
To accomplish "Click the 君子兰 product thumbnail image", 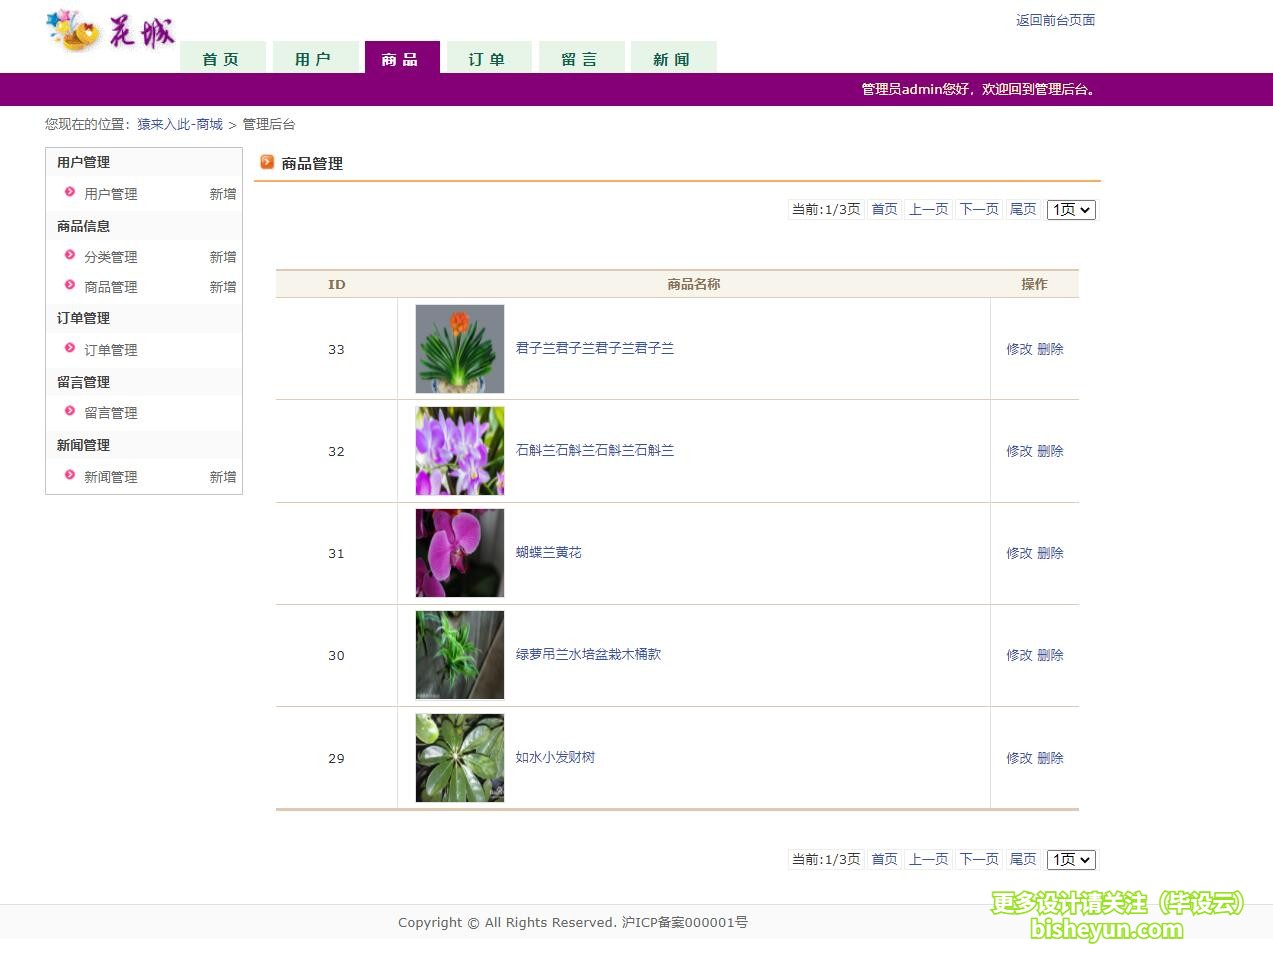I will tap(459, 348).
